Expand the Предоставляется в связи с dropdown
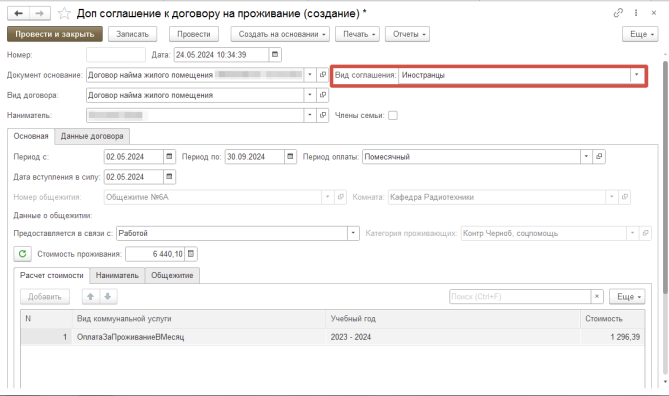669x396 pixels. pos(353,233)
